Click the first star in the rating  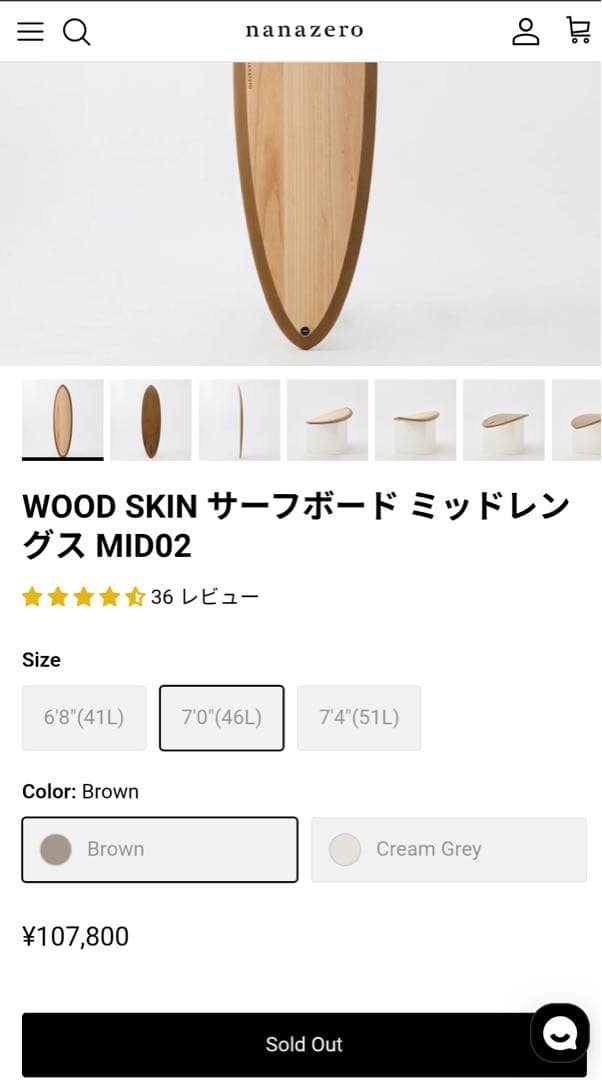[x=32, y=595]
